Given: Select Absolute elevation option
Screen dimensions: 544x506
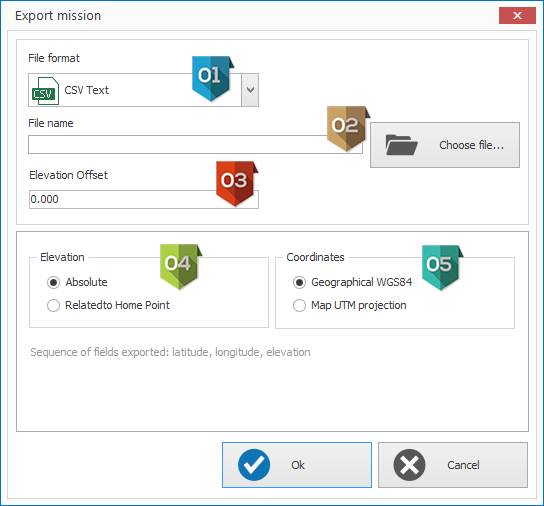Looking at the screenshot, I should (x=77, y=282).
